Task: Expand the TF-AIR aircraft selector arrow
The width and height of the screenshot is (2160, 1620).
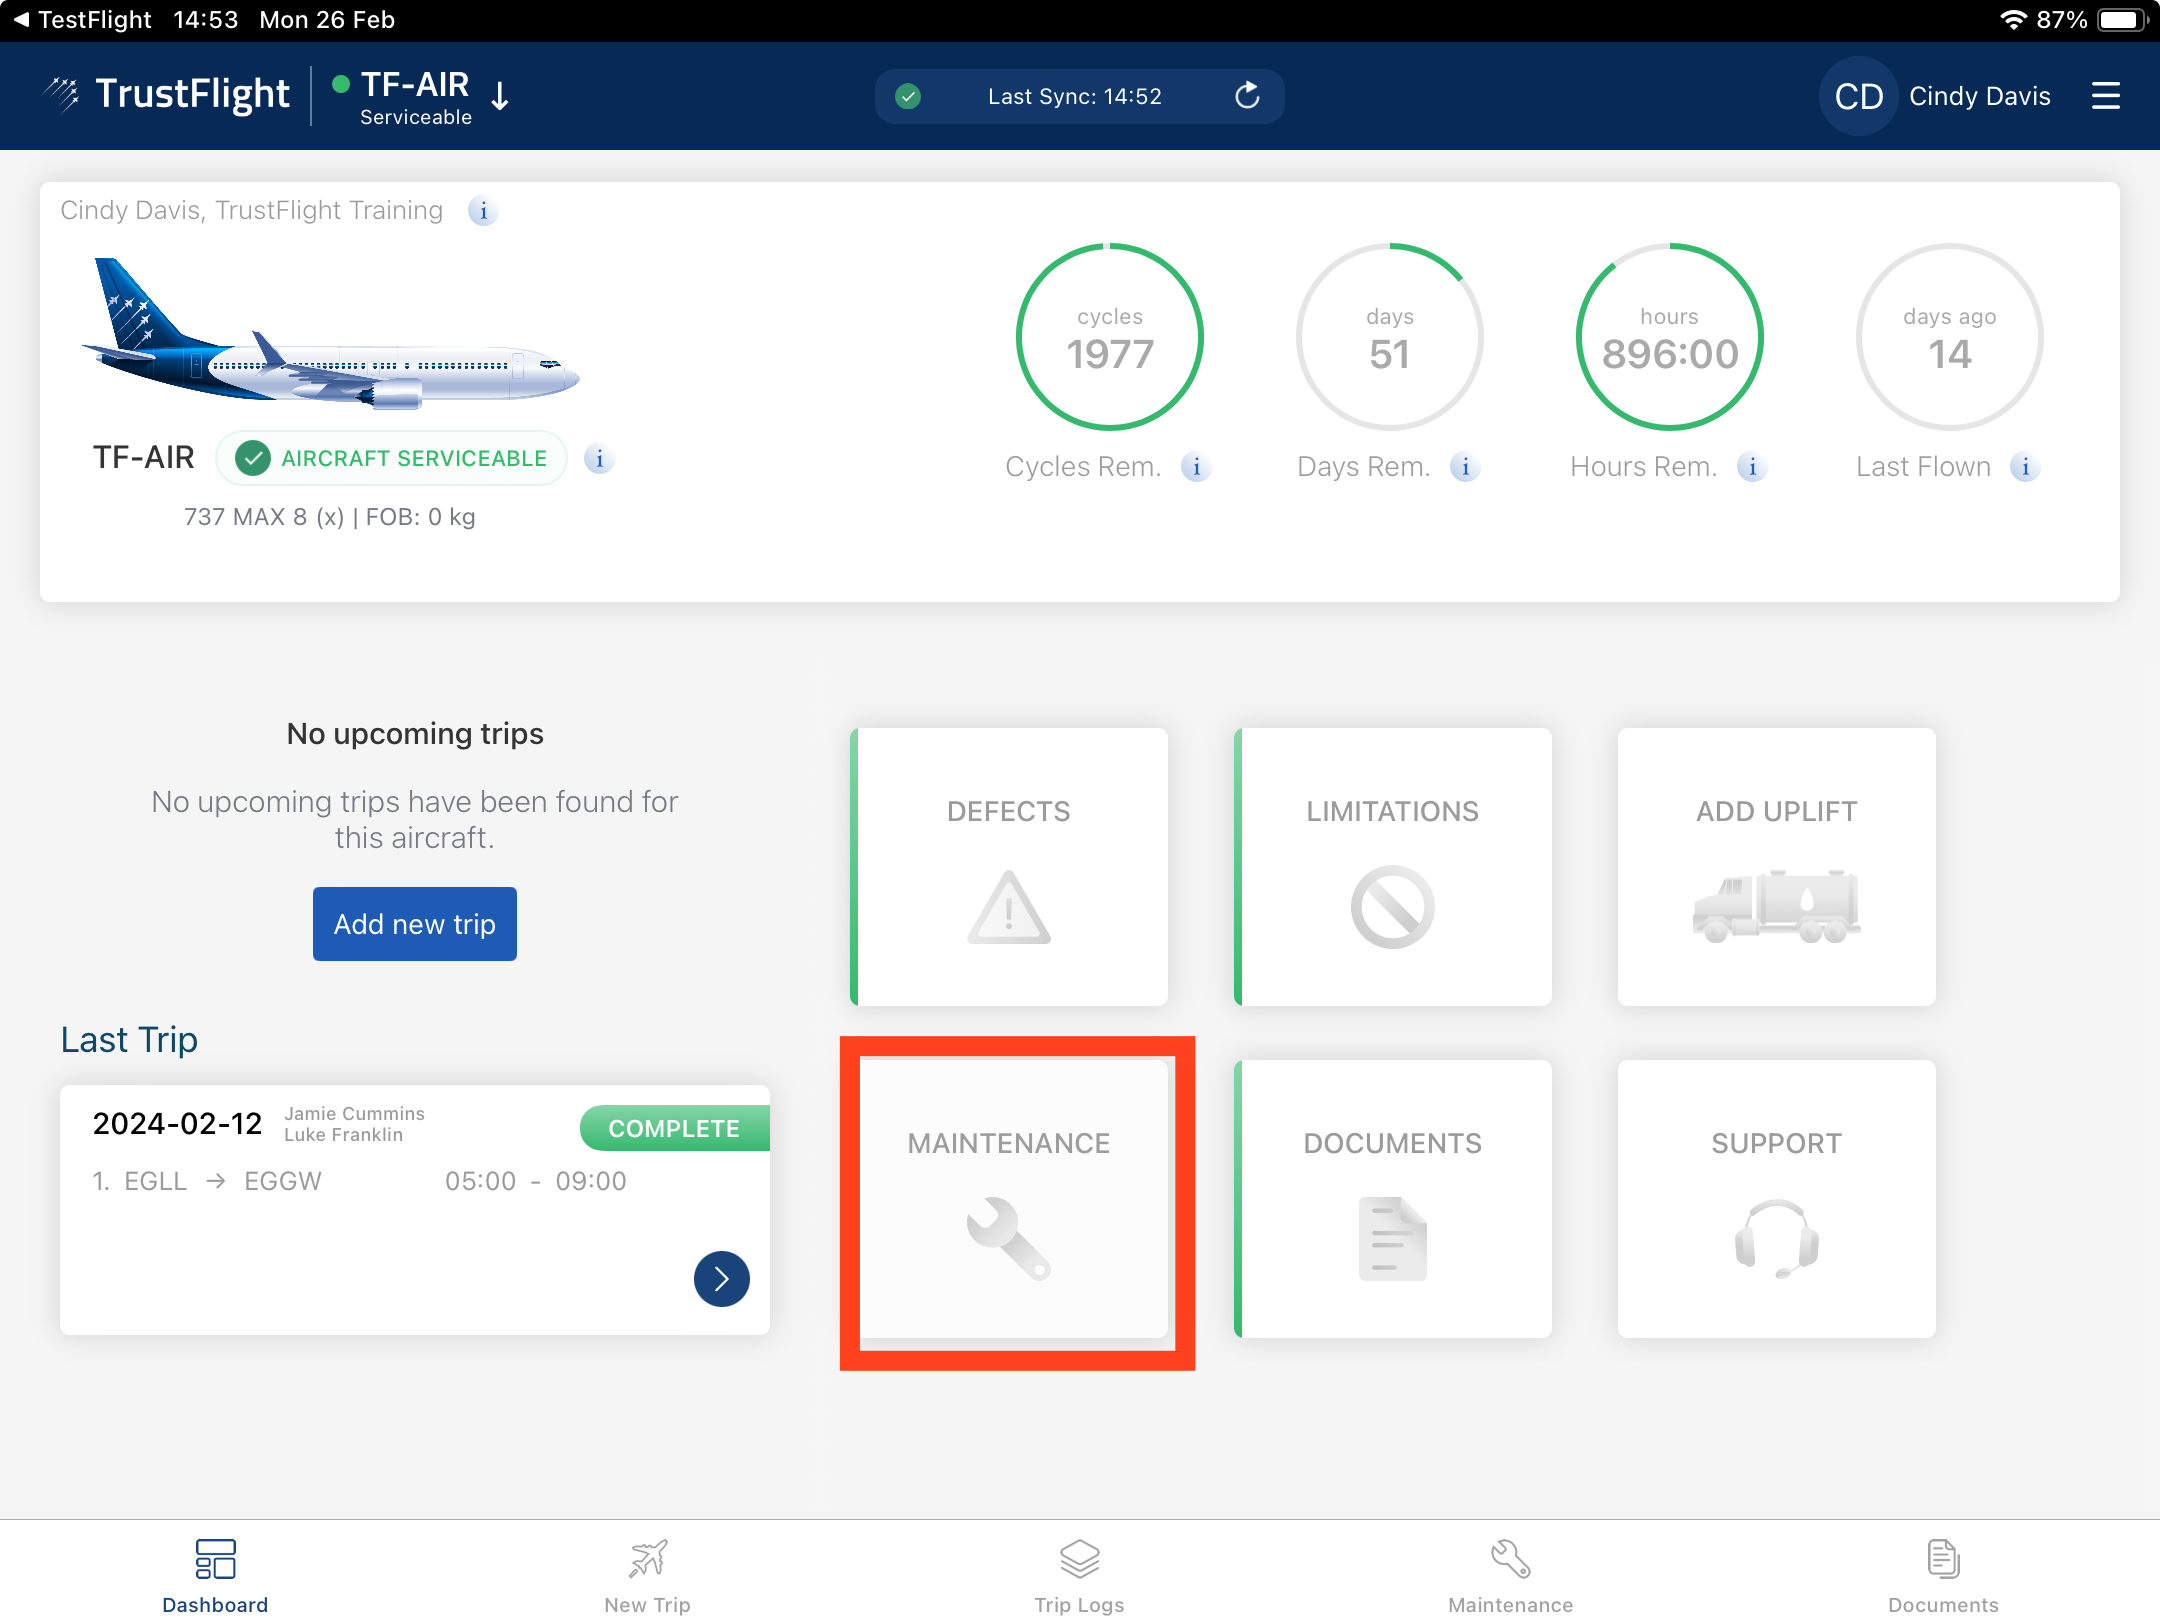Action: coord(500,96)
